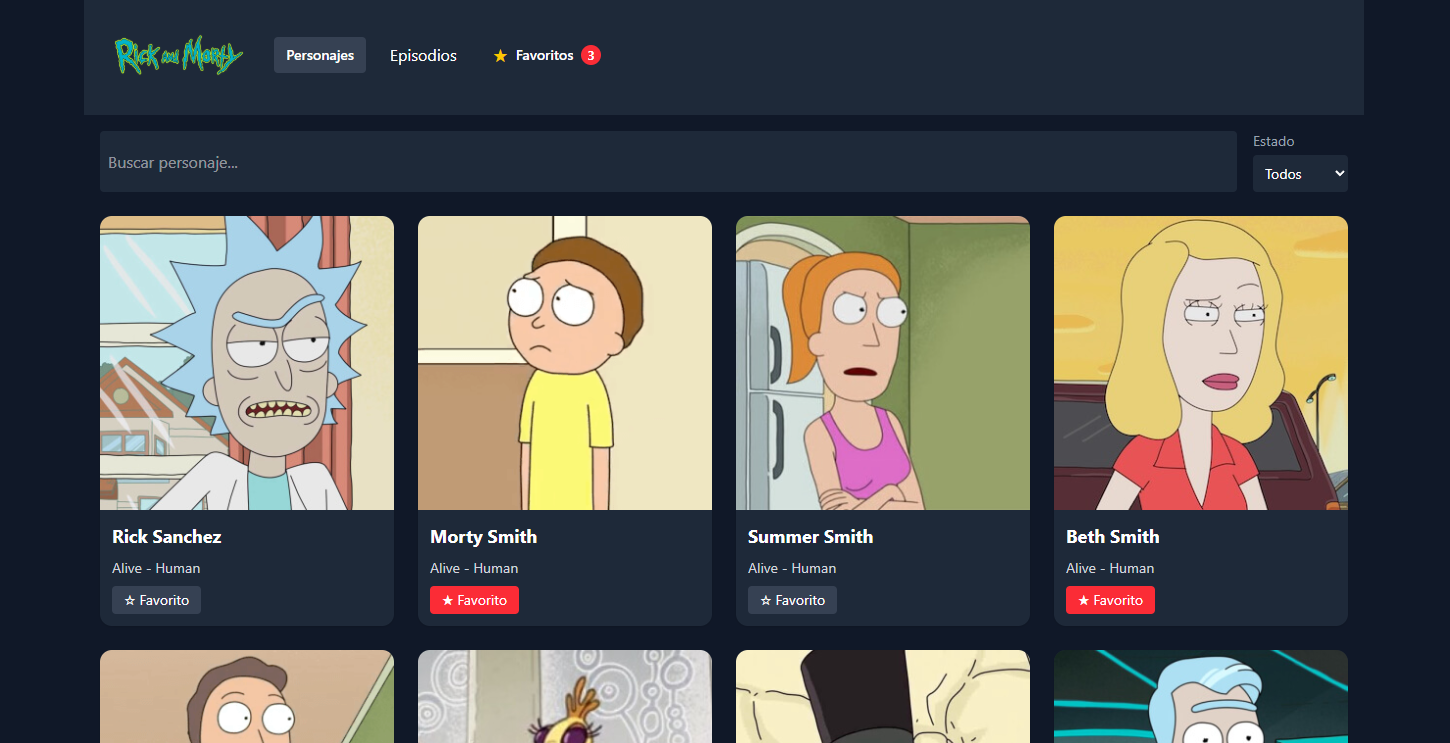Click the red favorites count badge

pyautogui.click(x=591, y=55)
